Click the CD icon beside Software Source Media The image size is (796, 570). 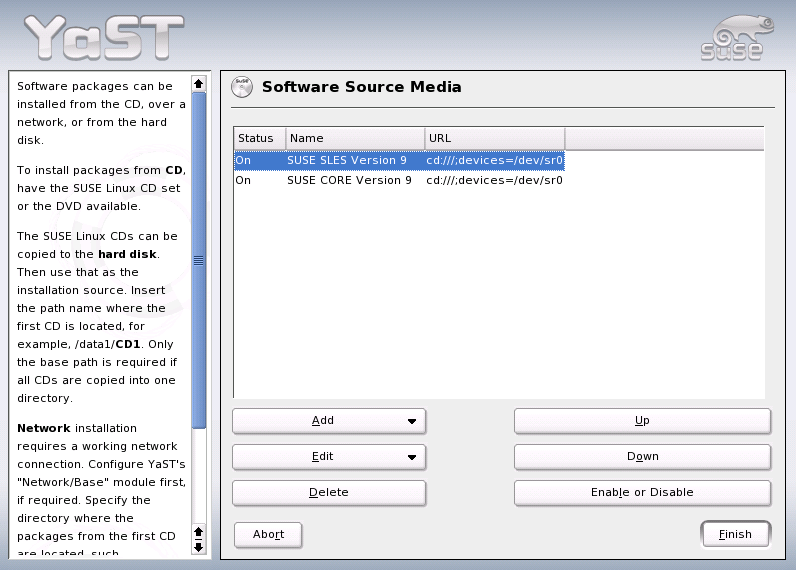242,87
